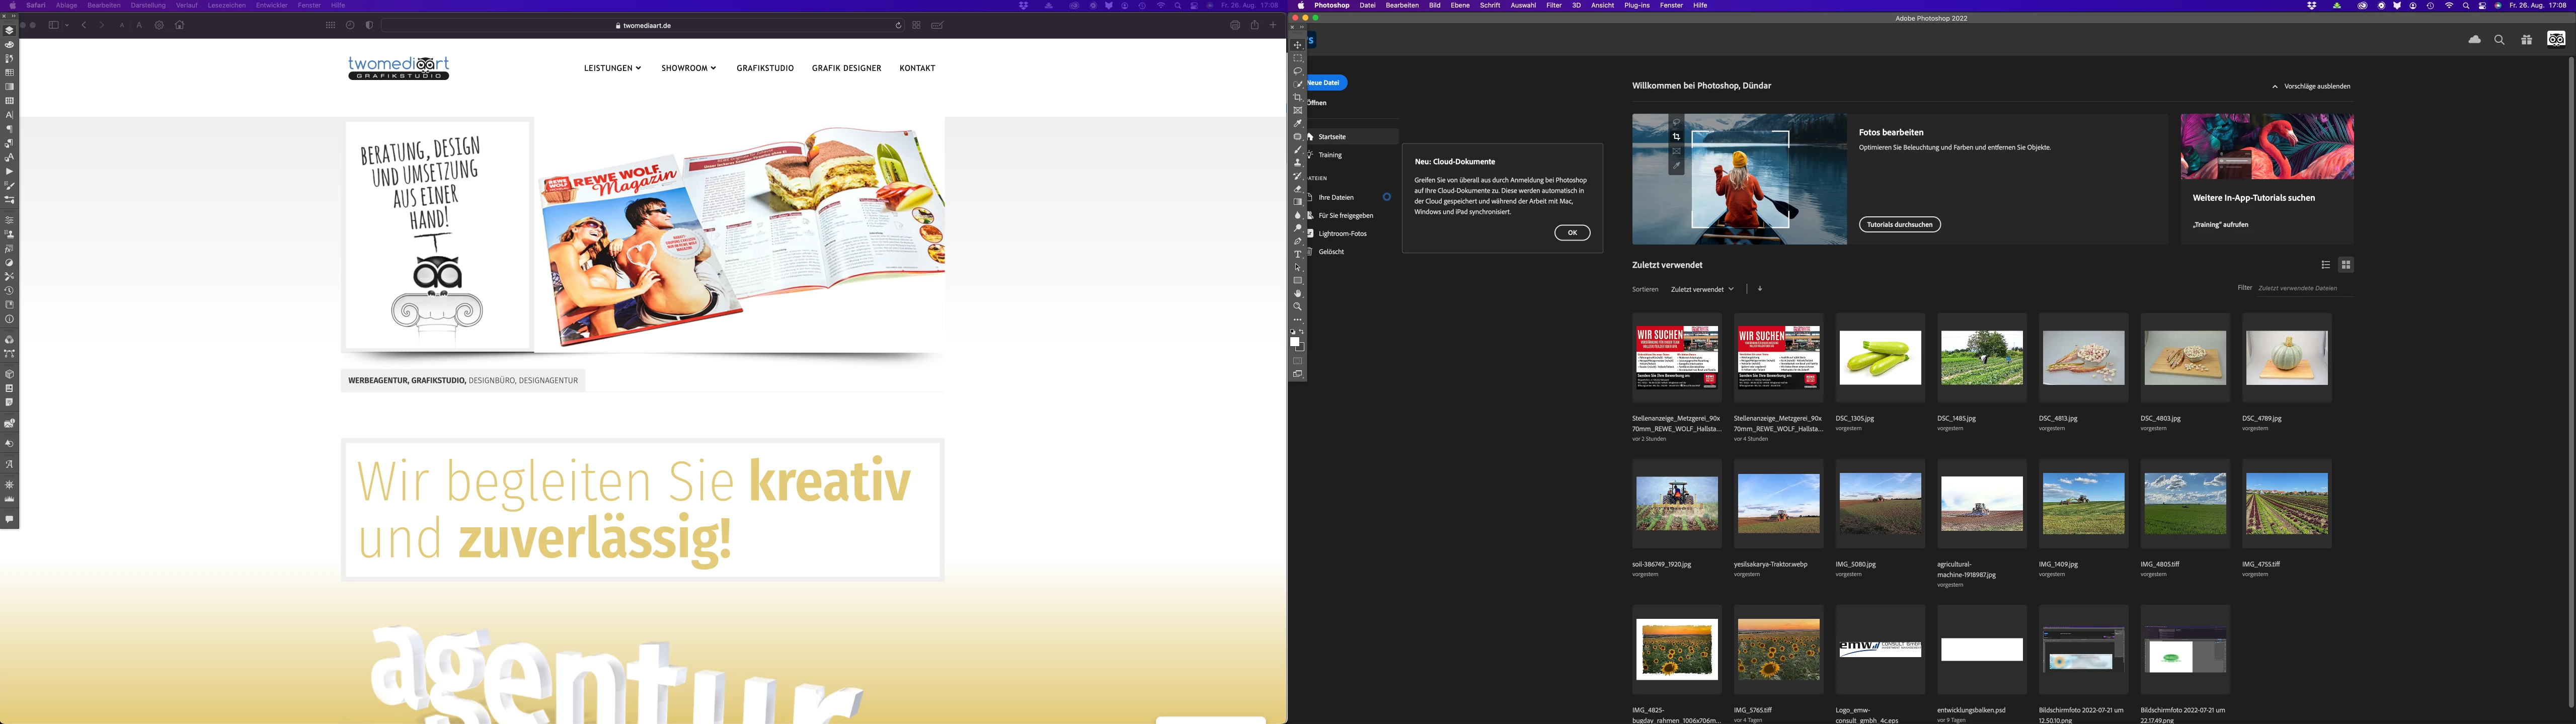
Task: Open Ebene menu in menu bar
Action: [1460, 6]
